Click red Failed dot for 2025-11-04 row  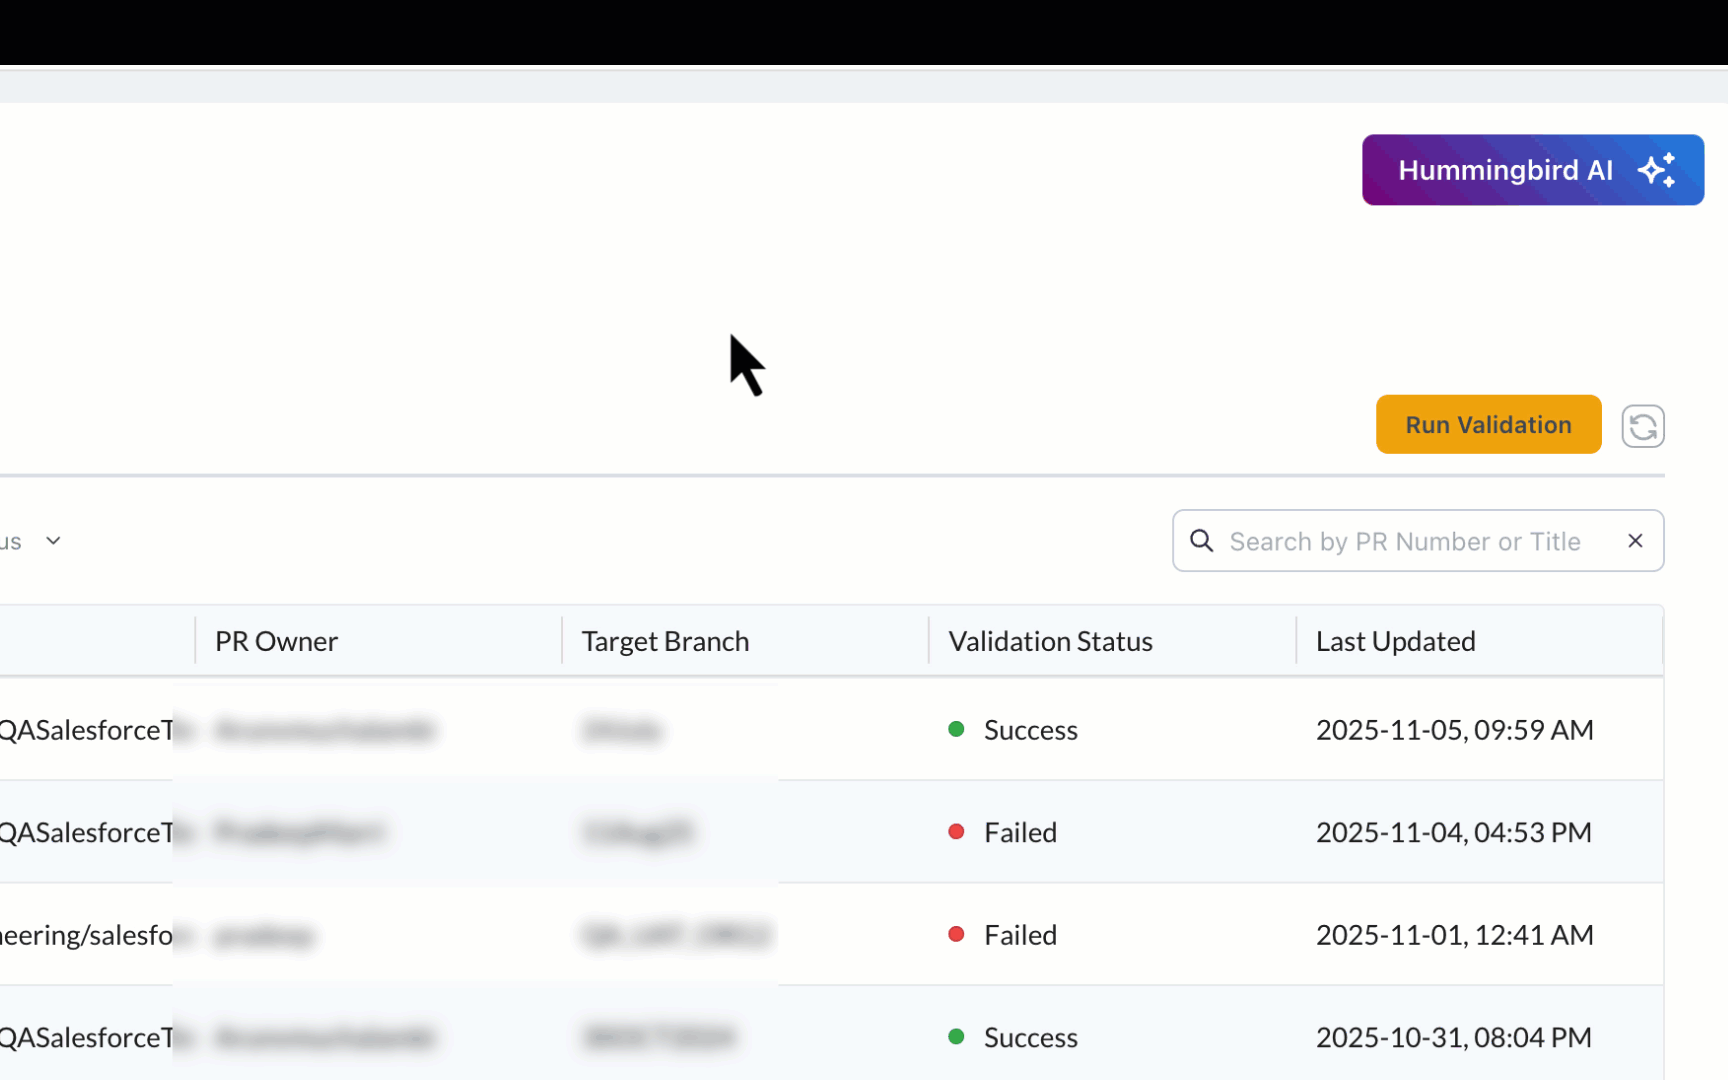coord(956,832)
